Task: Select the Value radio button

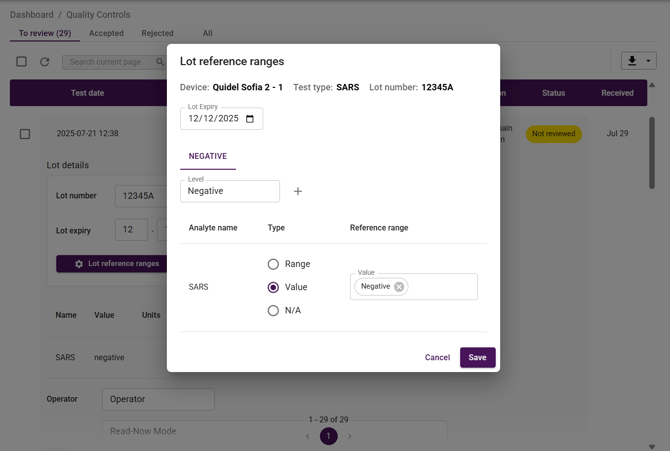Action: tap(273, 287)
